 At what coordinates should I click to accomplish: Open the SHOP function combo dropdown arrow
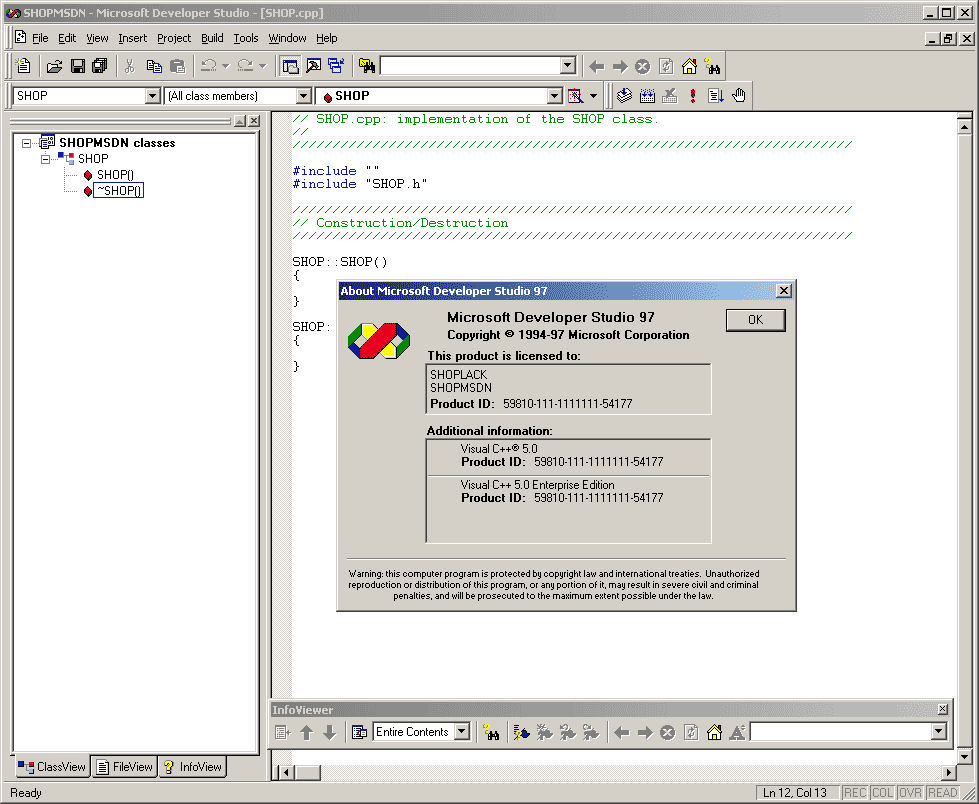click(x=554, y=96)
